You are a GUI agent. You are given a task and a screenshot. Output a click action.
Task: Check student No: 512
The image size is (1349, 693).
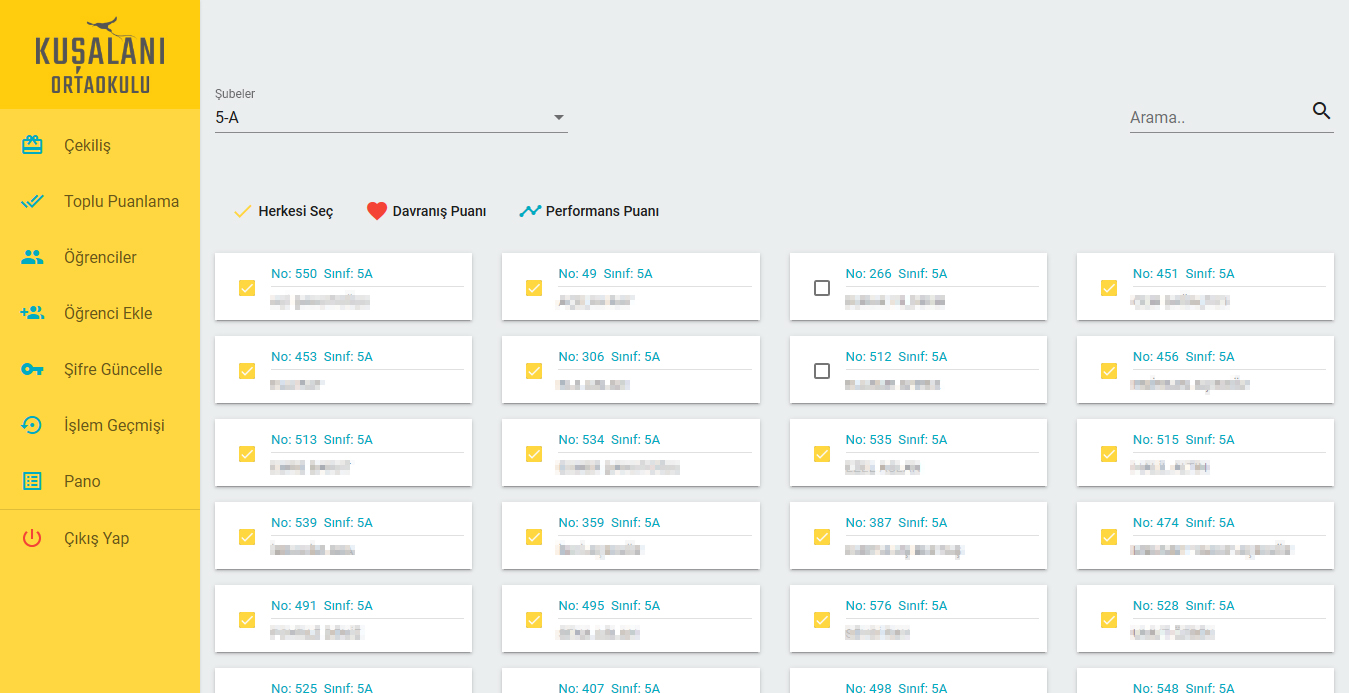tap(822, 371)
